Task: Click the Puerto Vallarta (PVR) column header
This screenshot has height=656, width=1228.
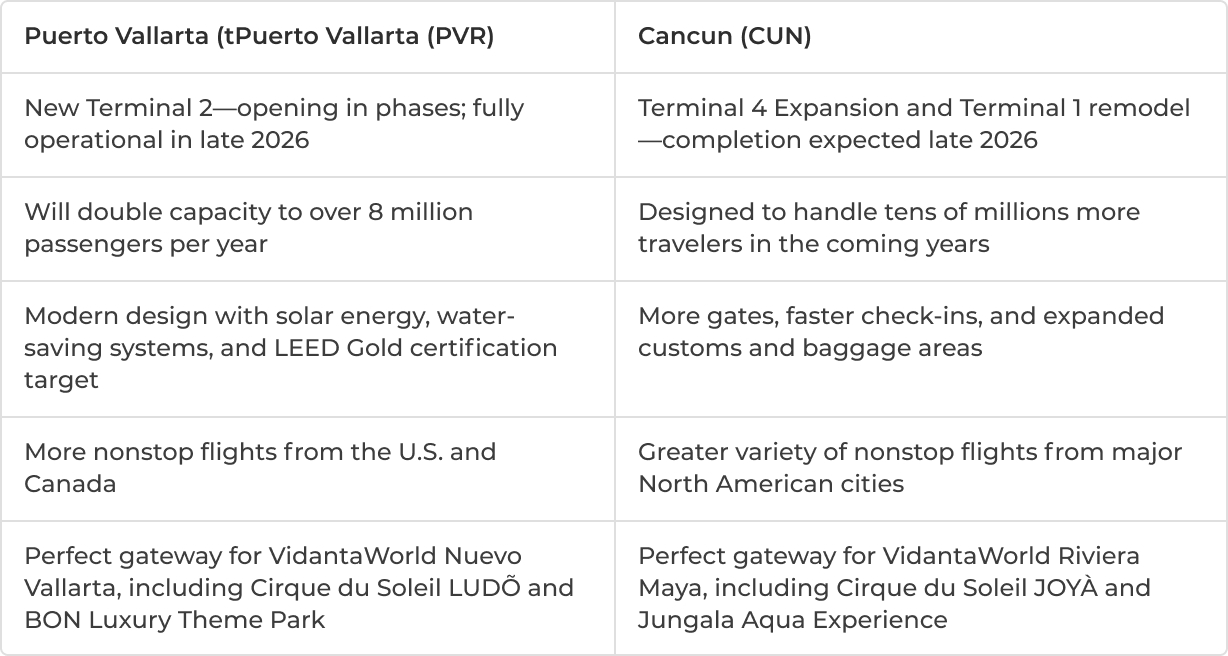Action: click(x=259, y=36)
